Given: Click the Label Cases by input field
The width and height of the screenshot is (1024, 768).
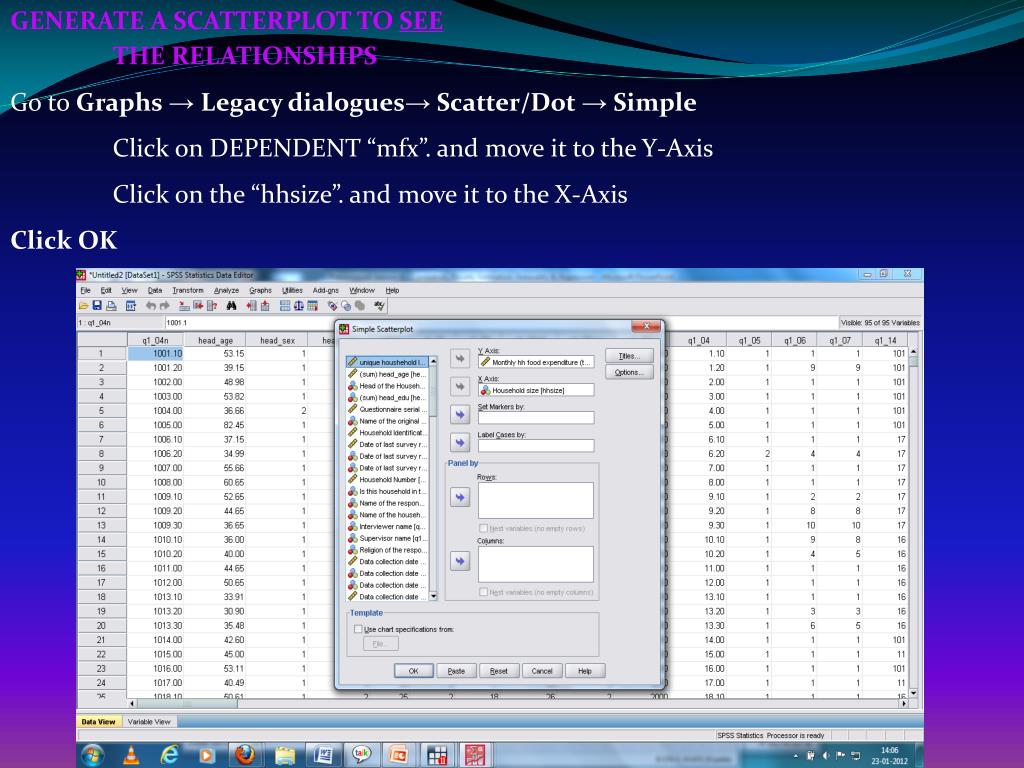Looking at the screenshot, I should pyautogui.click(x=536, y=445).
